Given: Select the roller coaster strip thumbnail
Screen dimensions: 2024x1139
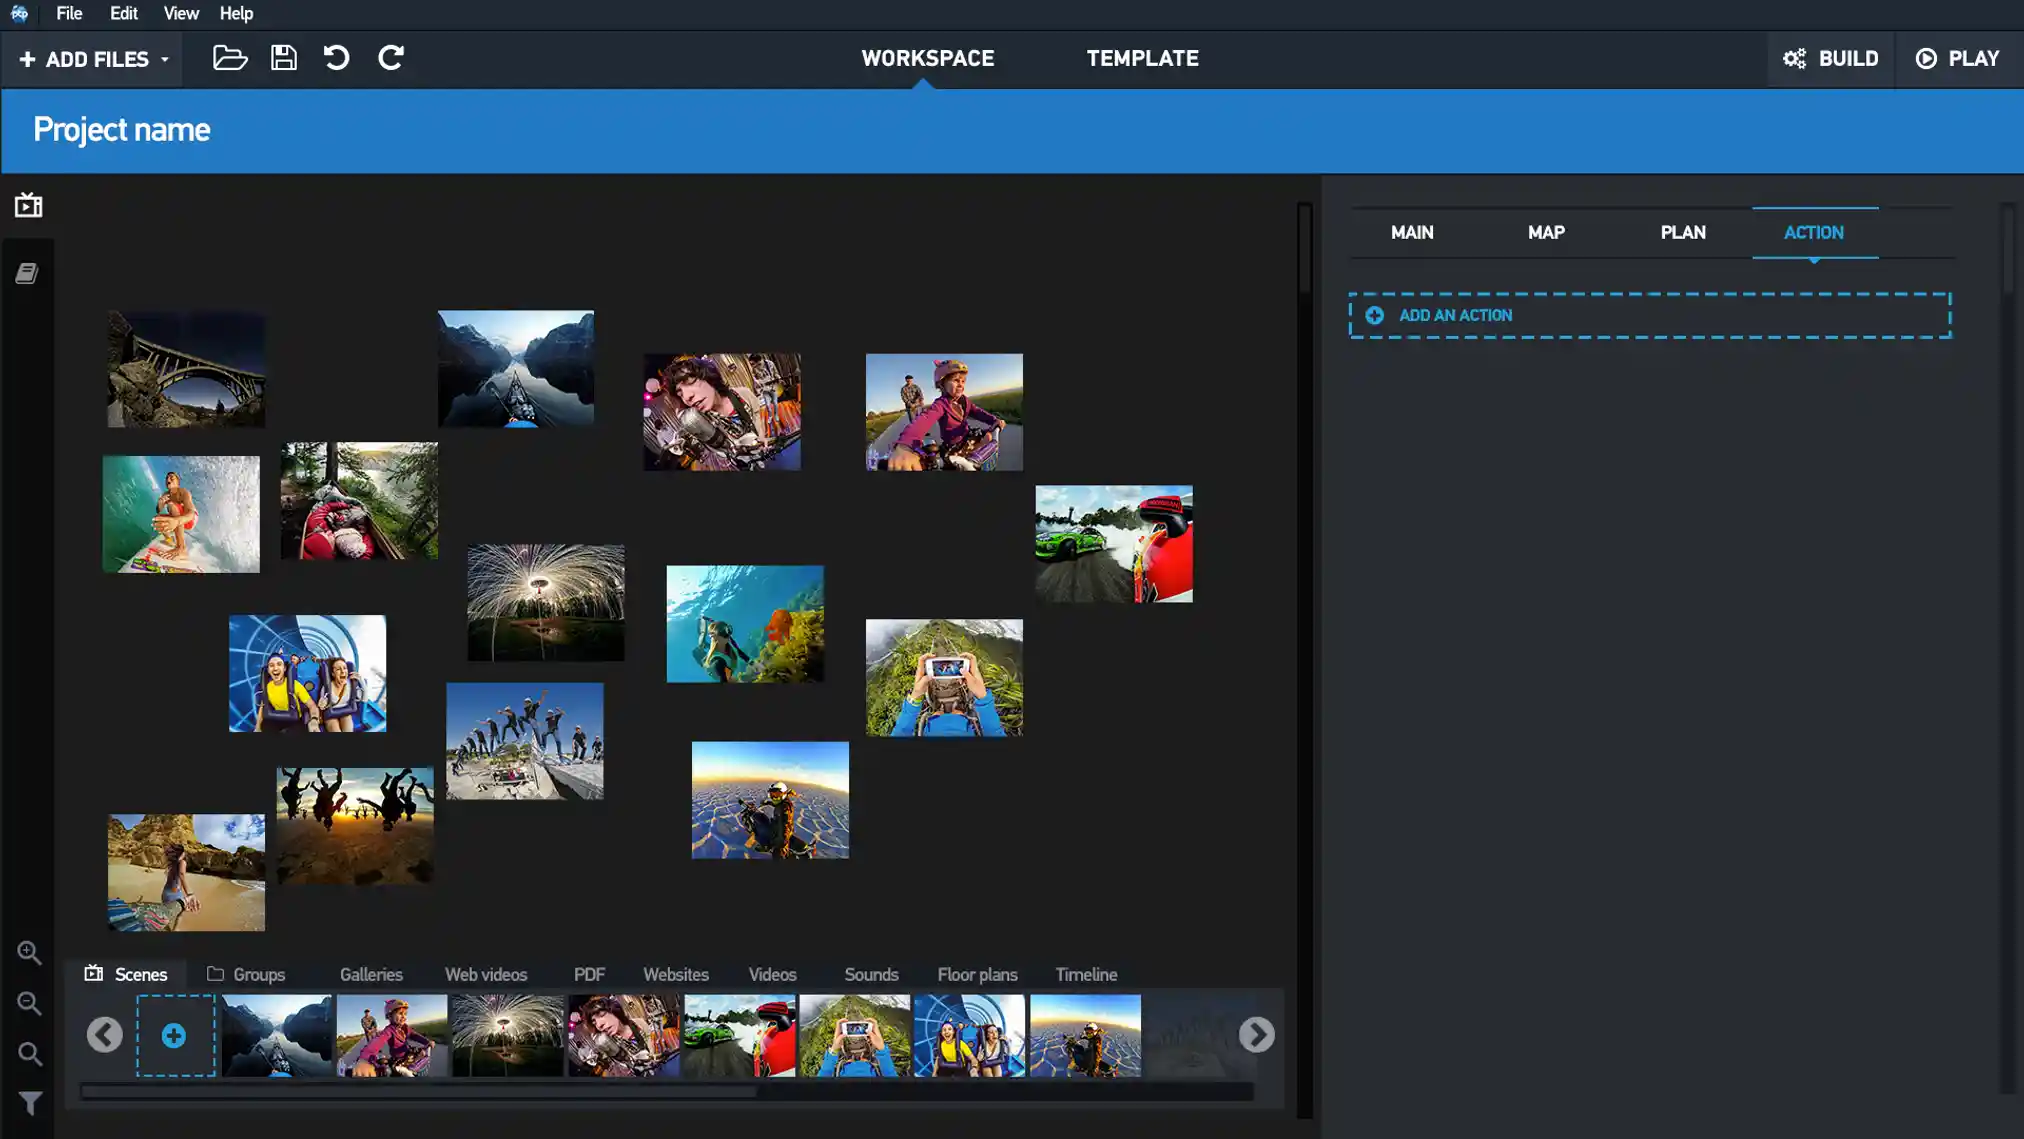Looking at the screenshot, I should pos(969,1036).
